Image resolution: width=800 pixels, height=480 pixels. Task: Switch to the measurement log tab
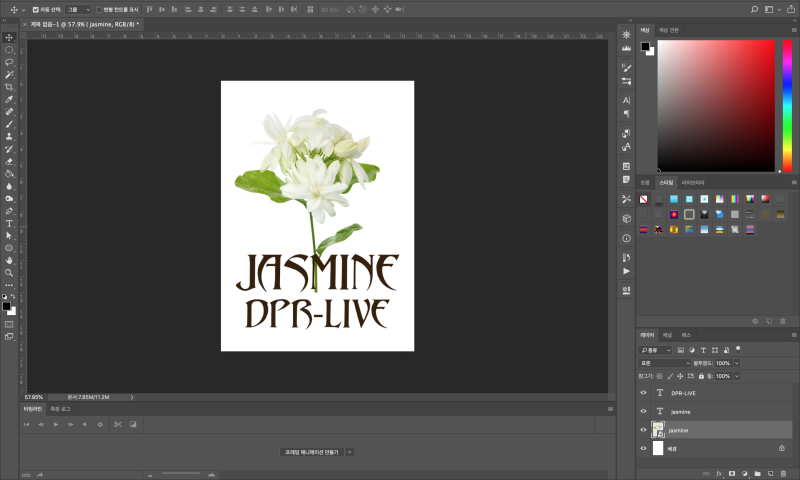coord(60,409)
